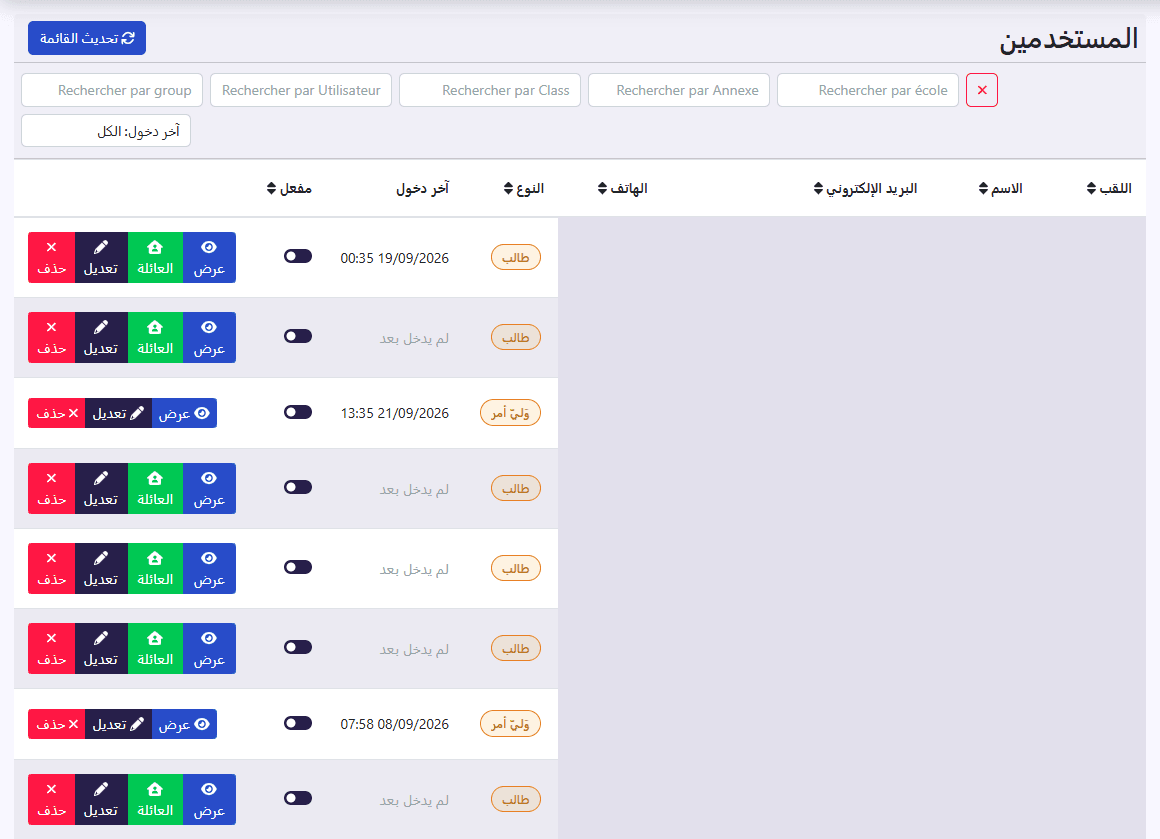
Task: Open the Rechercher par école filter
Action: (868, 90)
